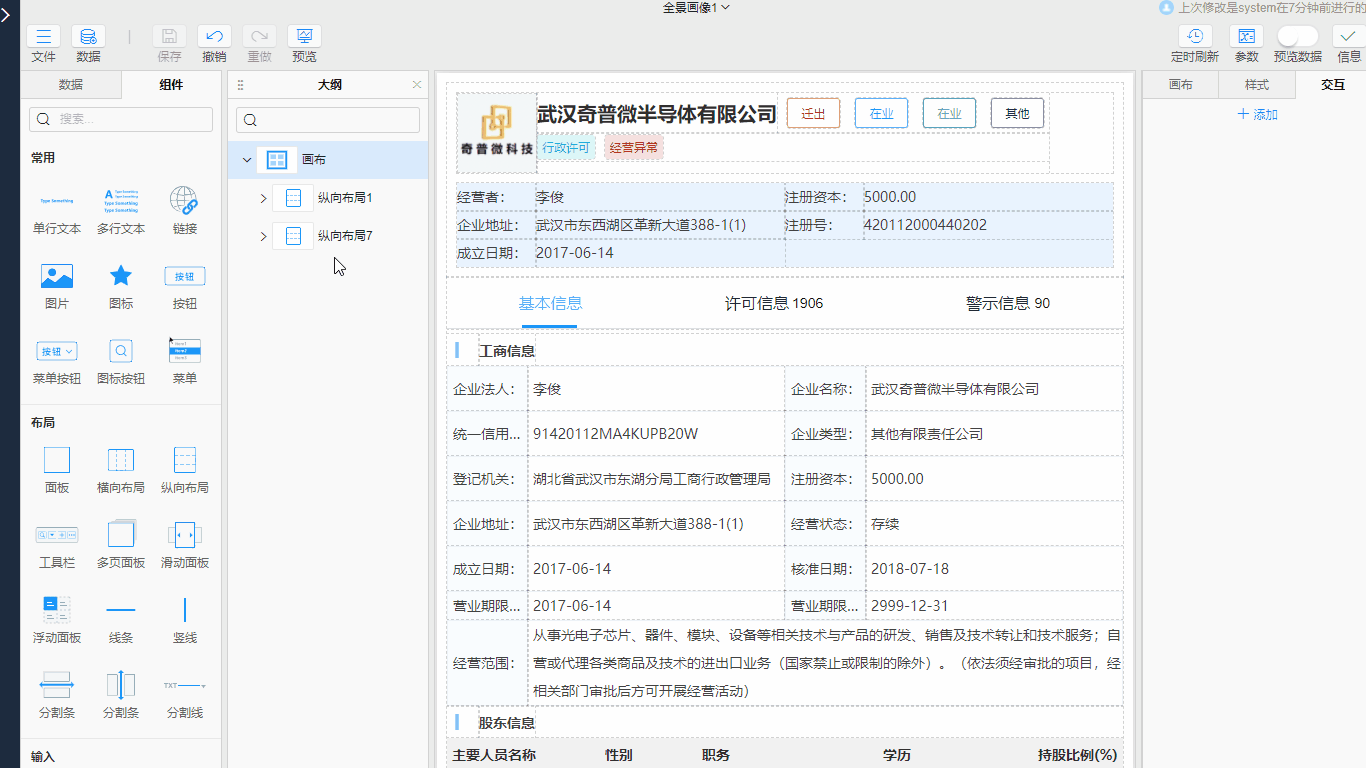
Task: Select 纵向布局1 in the outline
Action: tap(345, 198)
